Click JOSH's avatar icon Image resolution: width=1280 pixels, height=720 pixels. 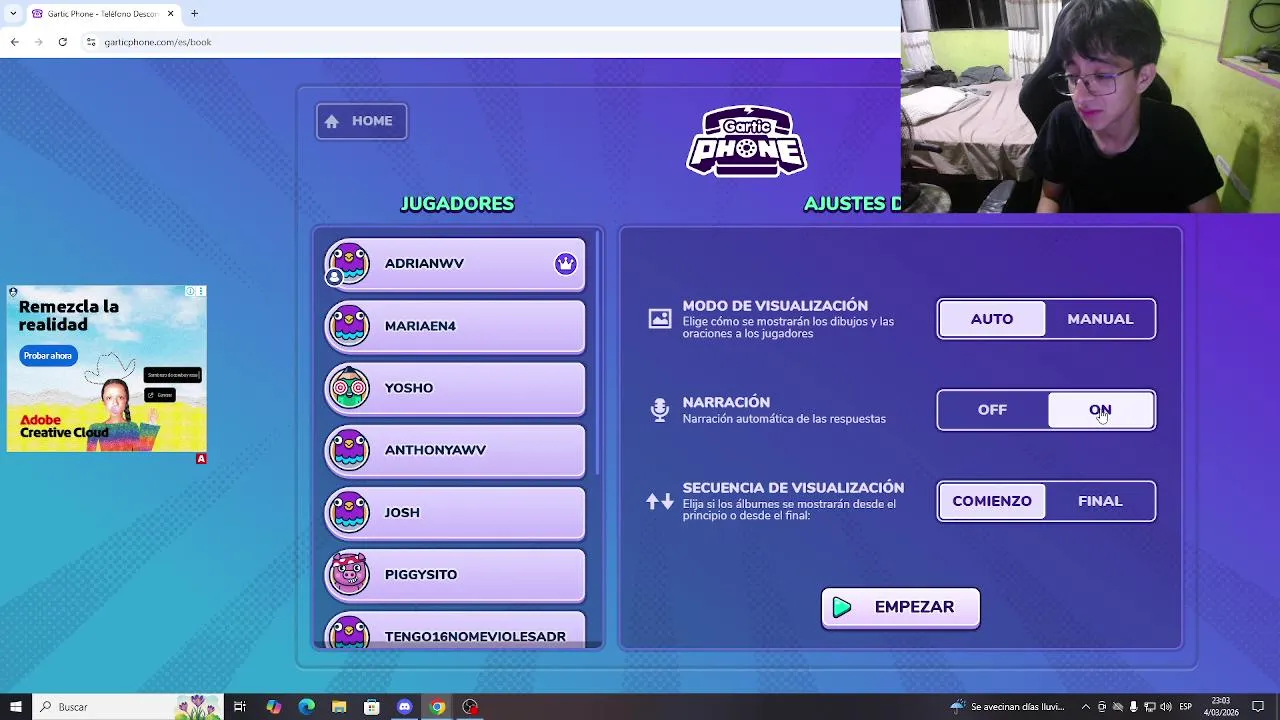349,512
